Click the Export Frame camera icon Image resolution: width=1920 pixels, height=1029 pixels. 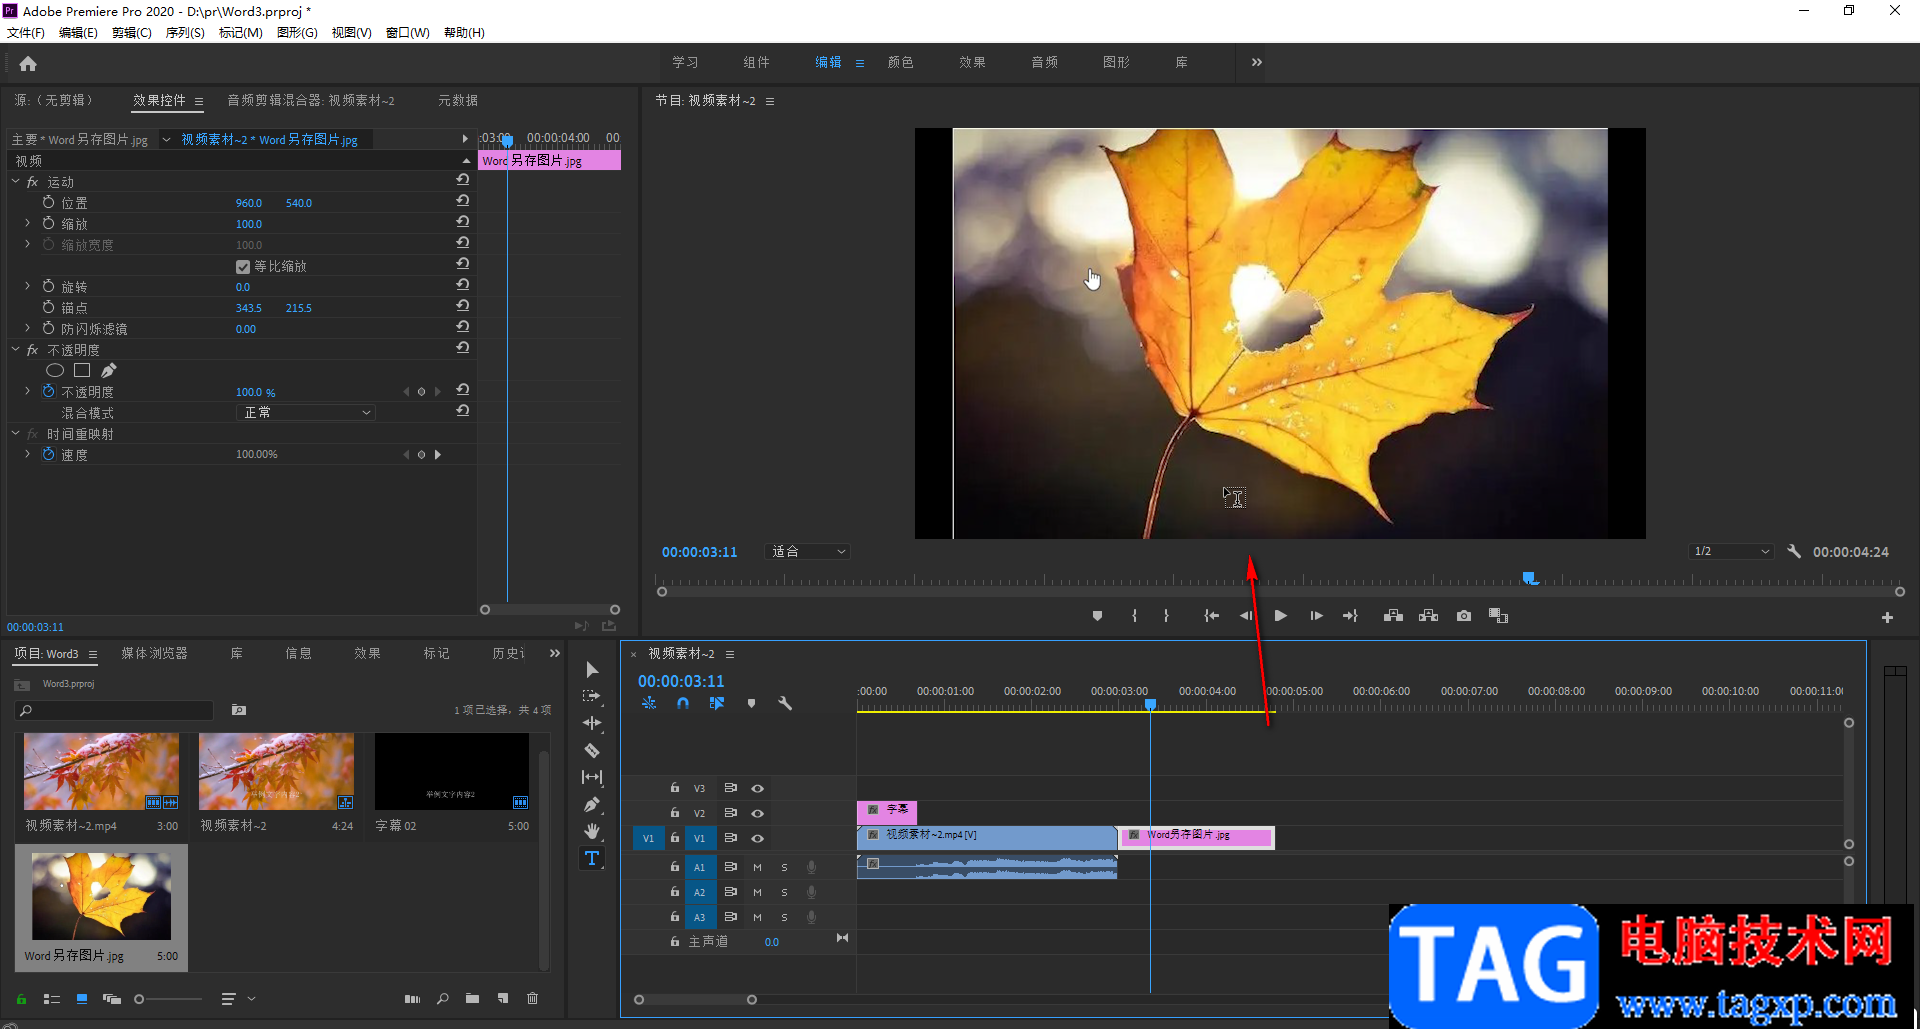1464,616
